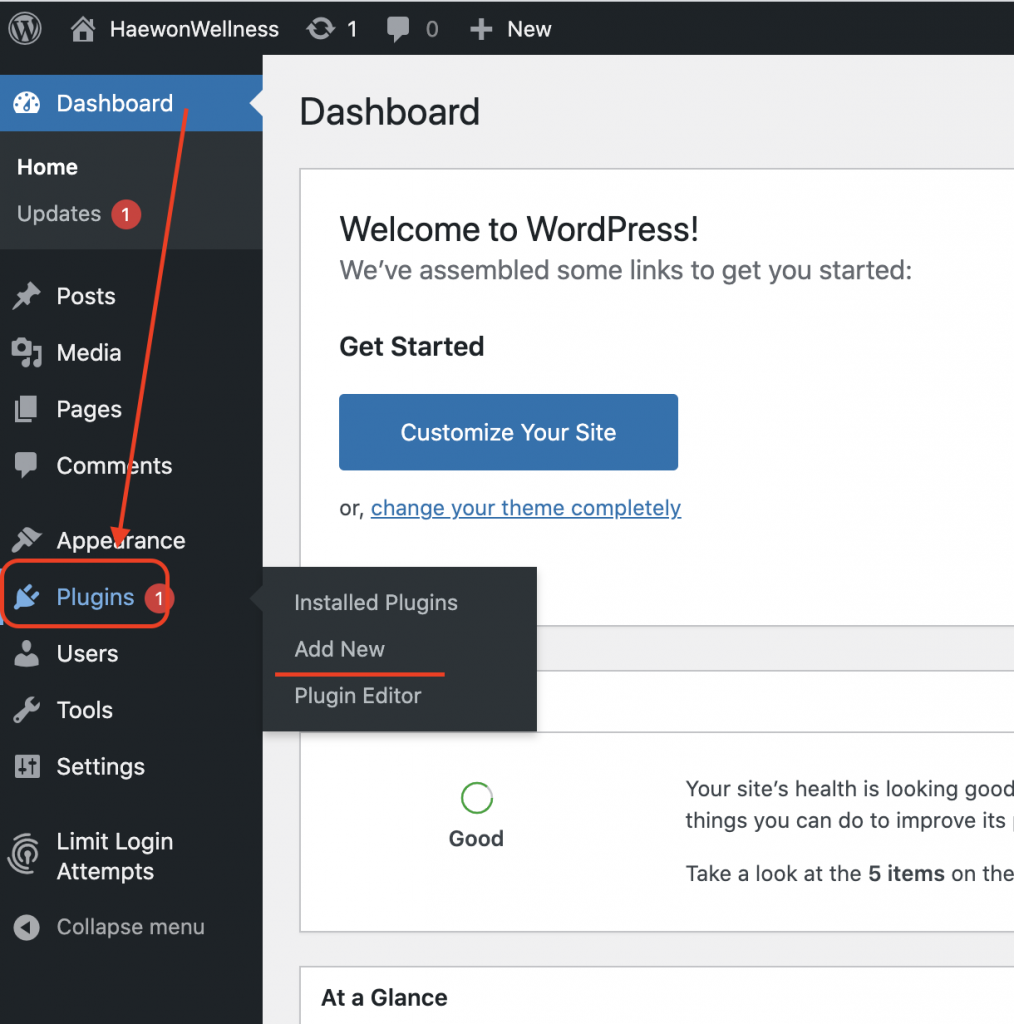Click the Plugins plug icon
Viewport: 1014px width, 1024px height.
[x=27, y=597]
